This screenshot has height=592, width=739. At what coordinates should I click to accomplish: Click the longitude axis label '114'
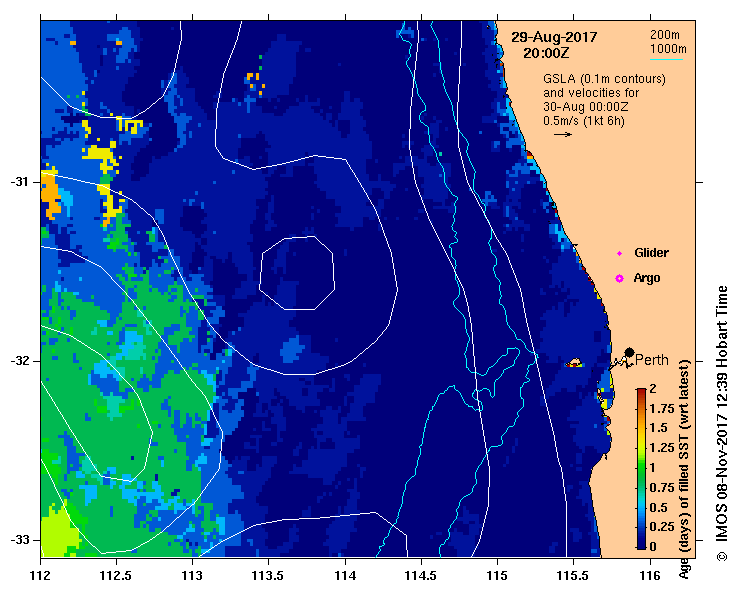(x=345, y=575)
